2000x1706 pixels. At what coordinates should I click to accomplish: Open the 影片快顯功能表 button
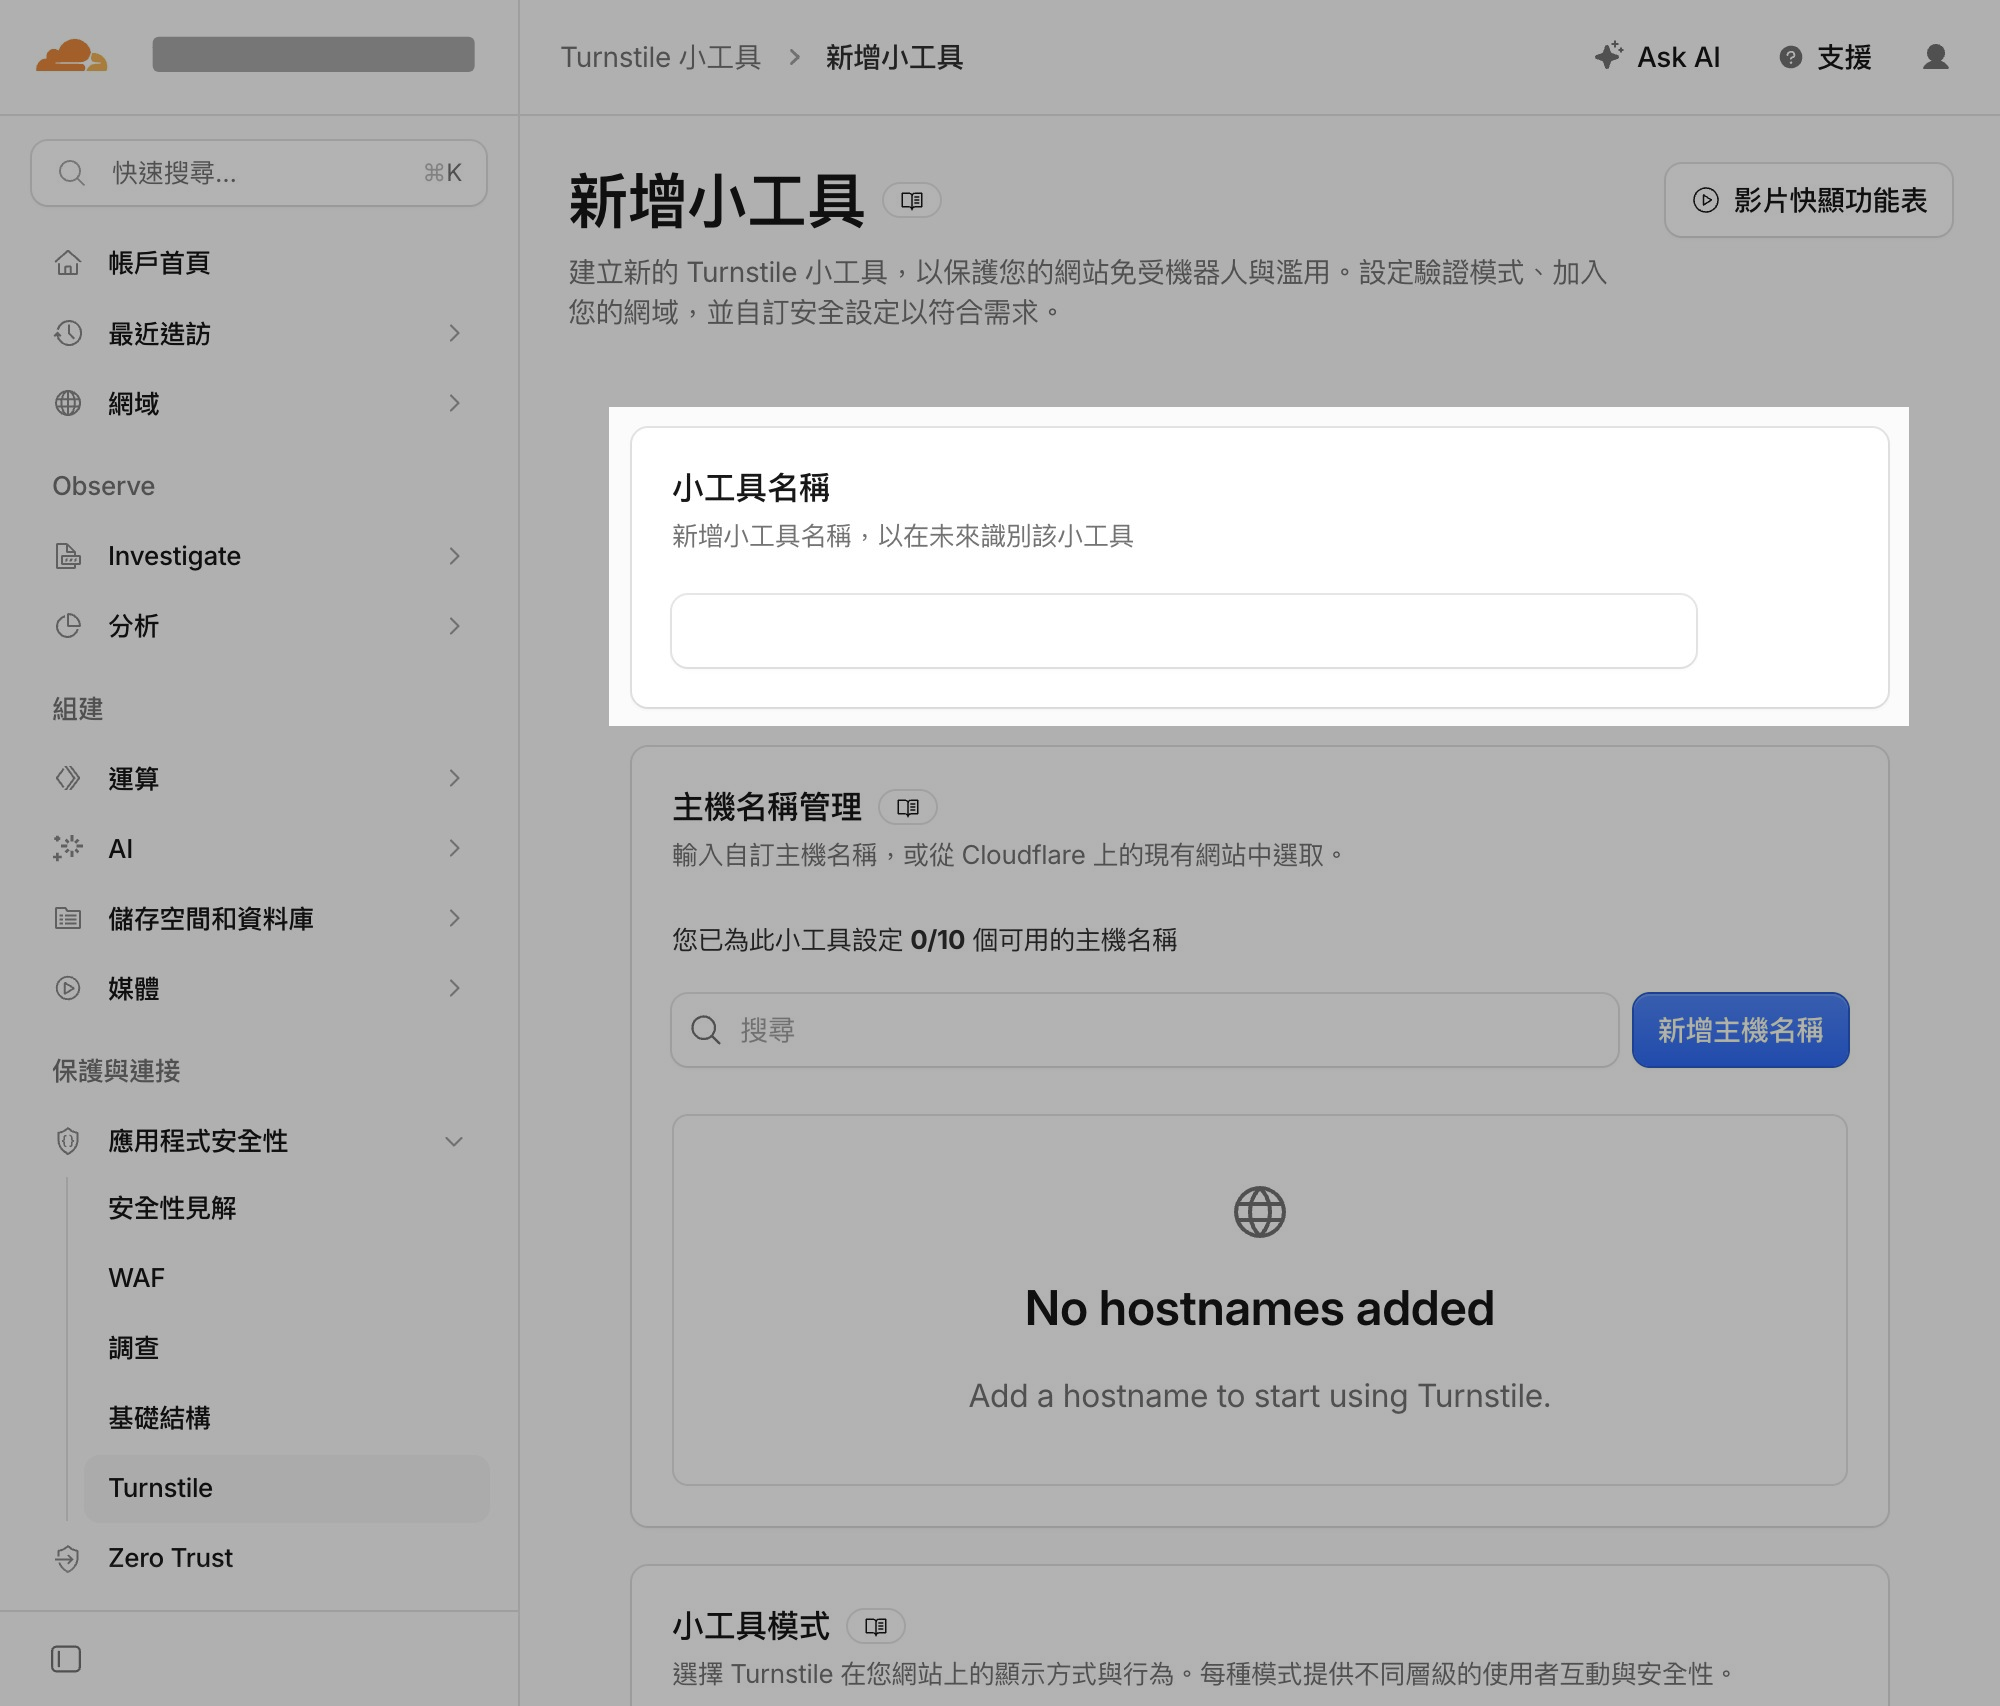click(1808, 200)
